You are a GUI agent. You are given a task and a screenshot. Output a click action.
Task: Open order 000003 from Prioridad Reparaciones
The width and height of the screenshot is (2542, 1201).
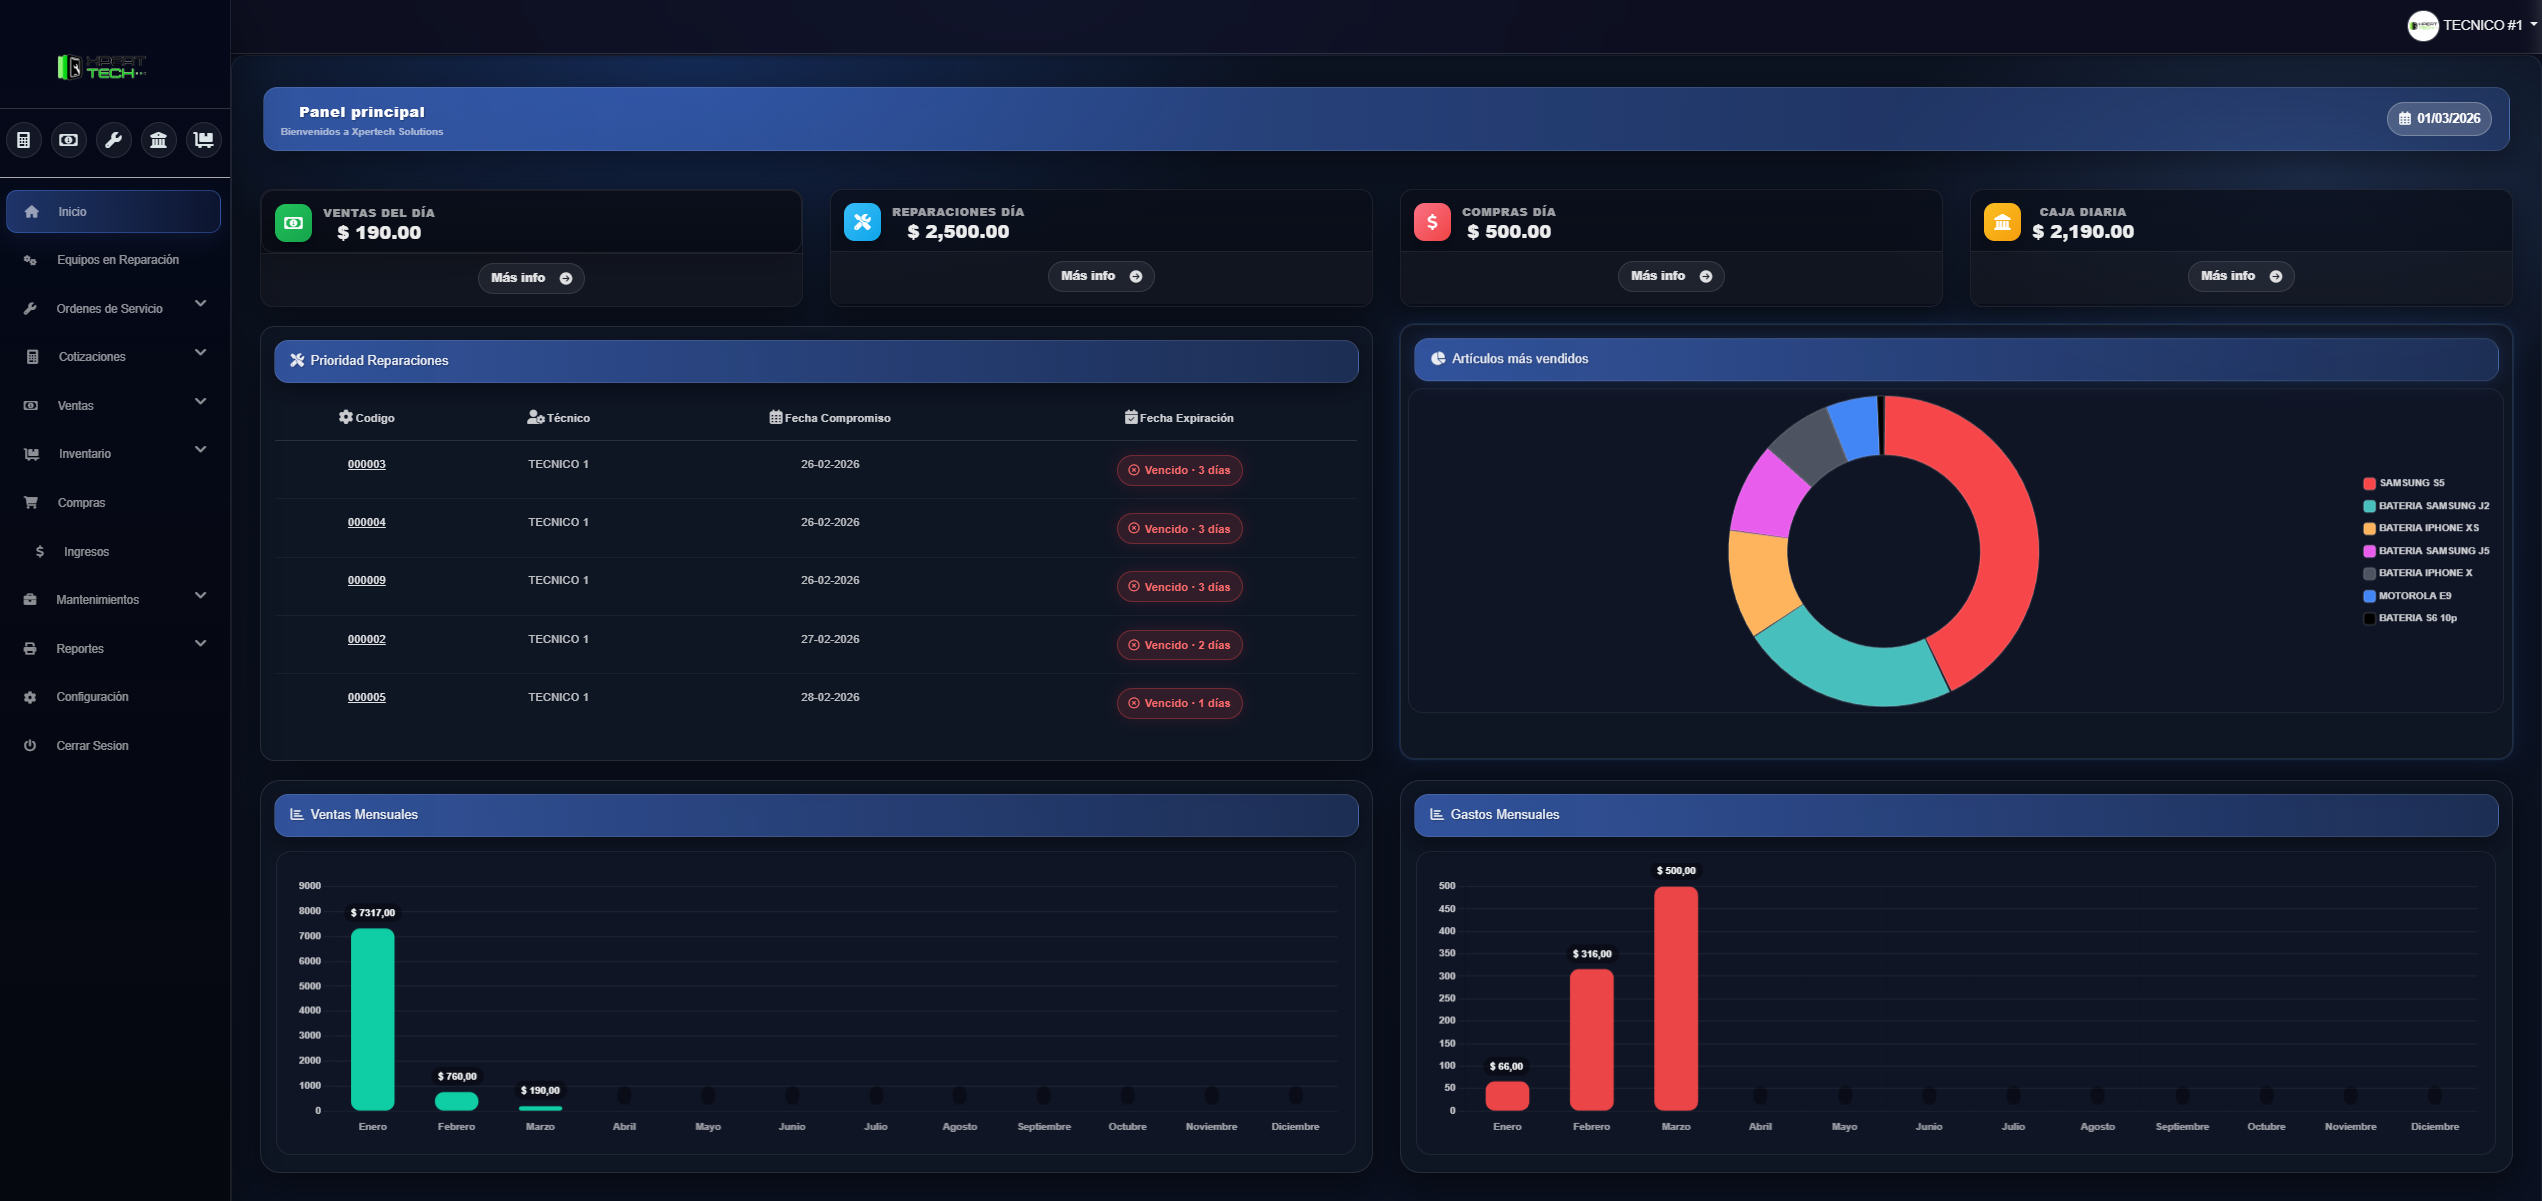(367, 463)
